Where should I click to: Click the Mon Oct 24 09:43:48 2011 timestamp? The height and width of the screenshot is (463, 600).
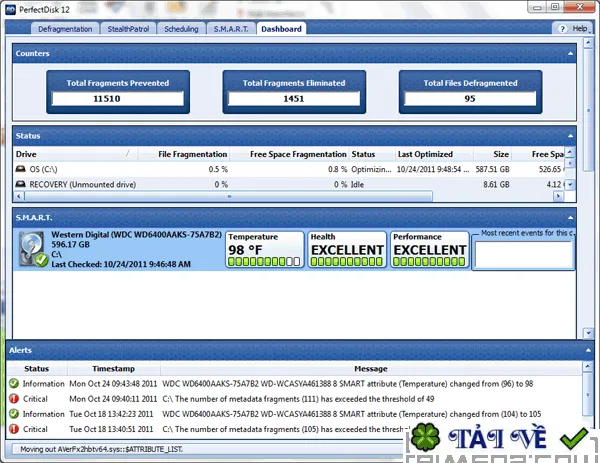(113, 384)
